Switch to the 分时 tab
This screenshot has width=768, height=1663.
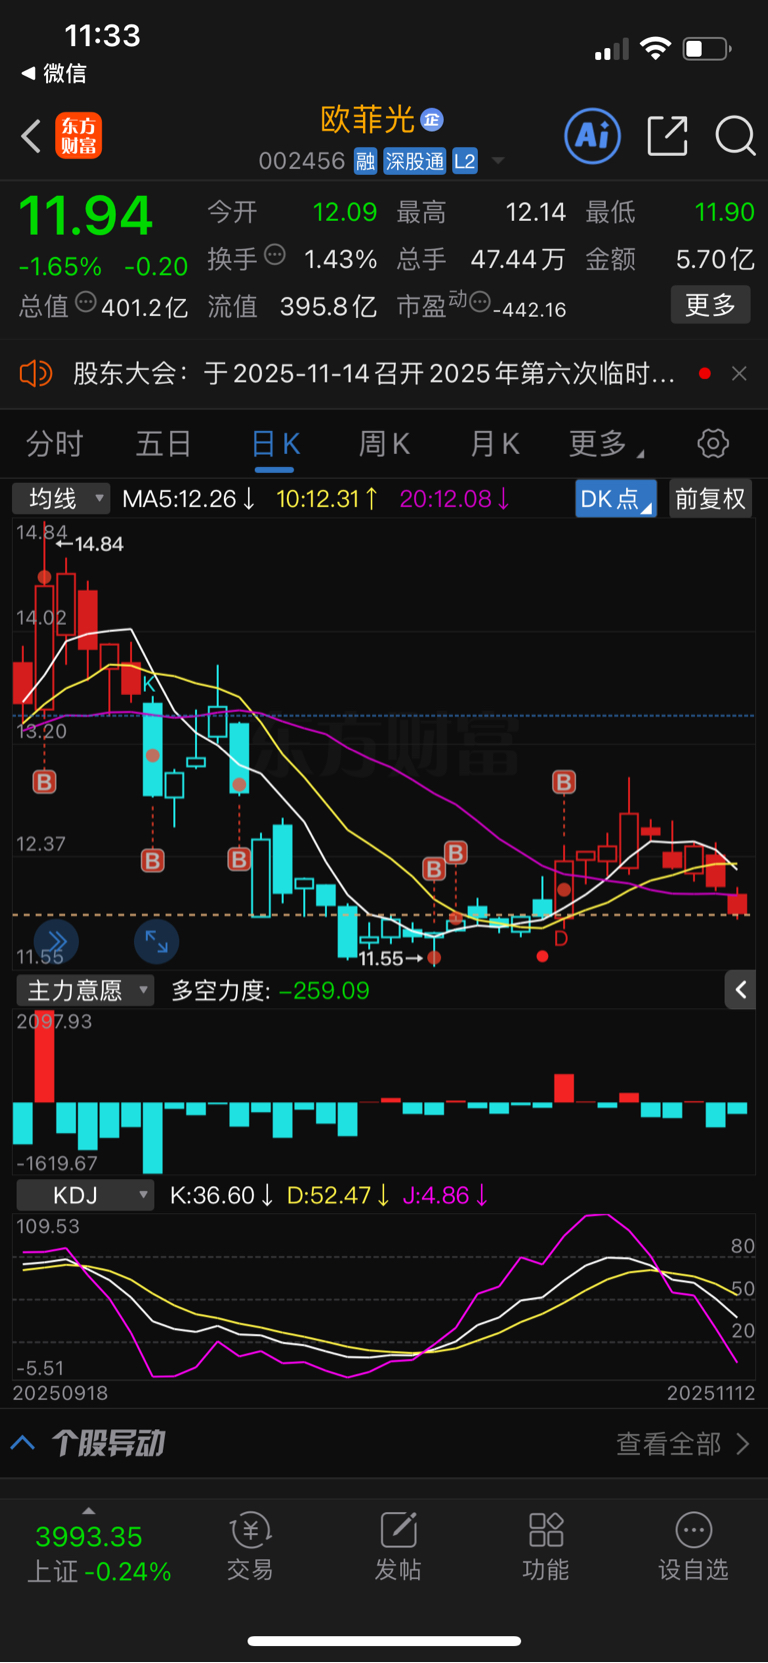pos(54,443)
